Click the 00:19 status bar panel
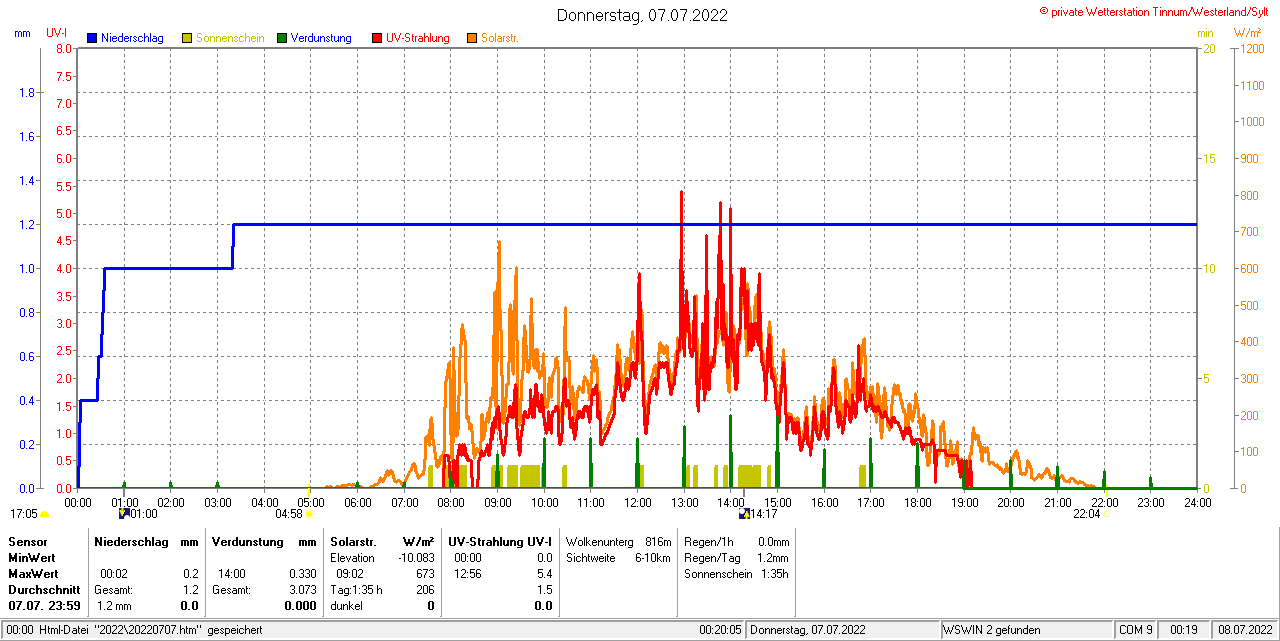 click(1185, 630)
